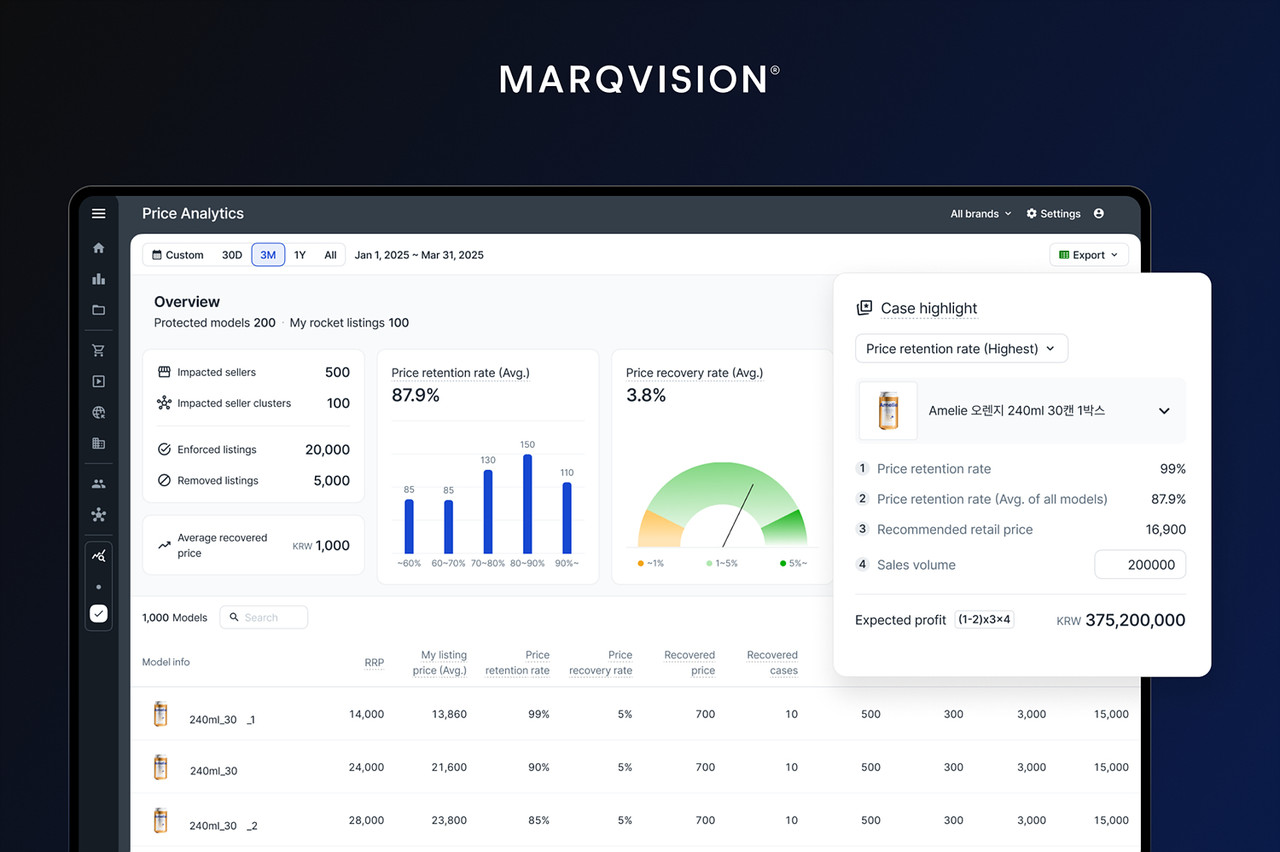Open the shopping cart sidebar icon
1280x852 pixels.
click(x=98, y=351)
